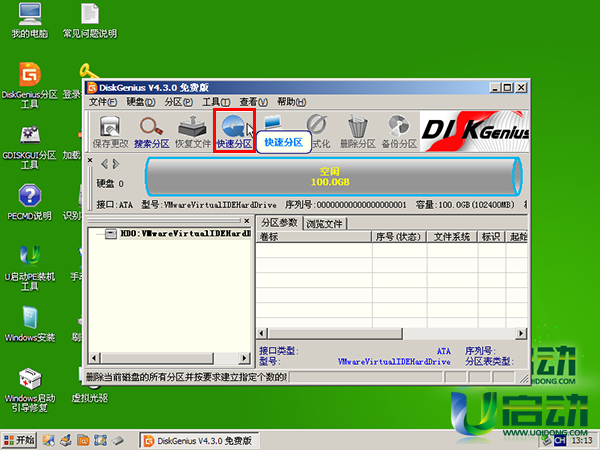Open the 查看(V) menu
This screenshot has width=600, height=450.
pos(253,102)
